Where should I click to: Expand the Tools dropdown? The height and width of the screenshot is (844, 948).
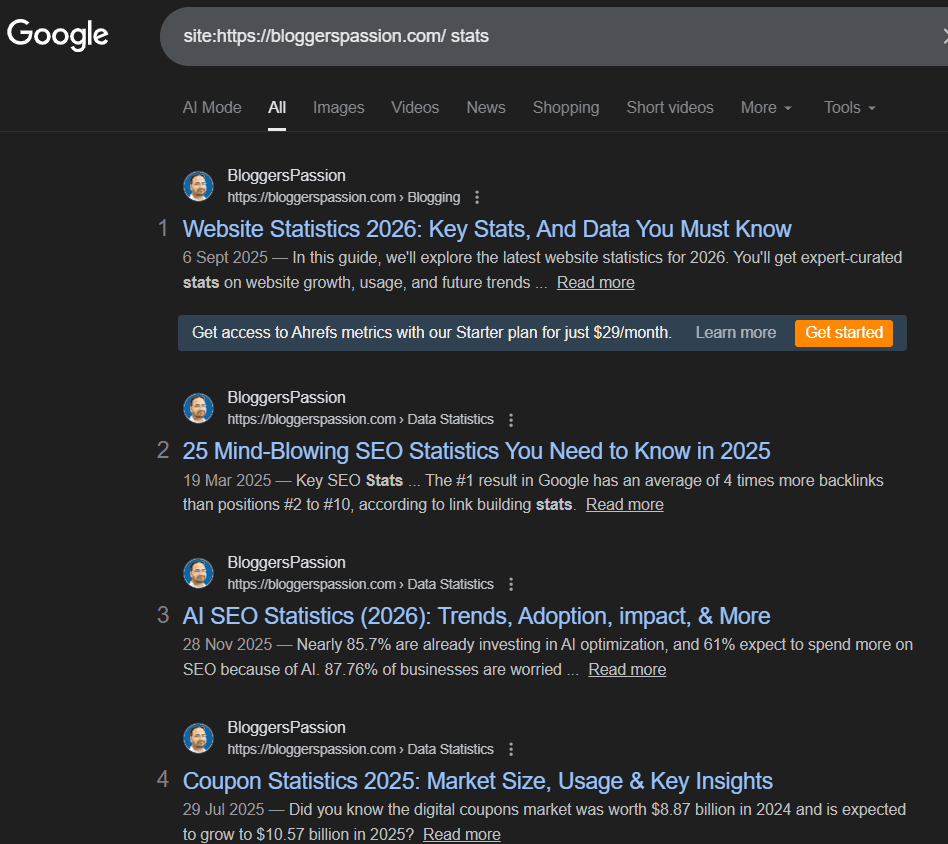pos(848,107)
